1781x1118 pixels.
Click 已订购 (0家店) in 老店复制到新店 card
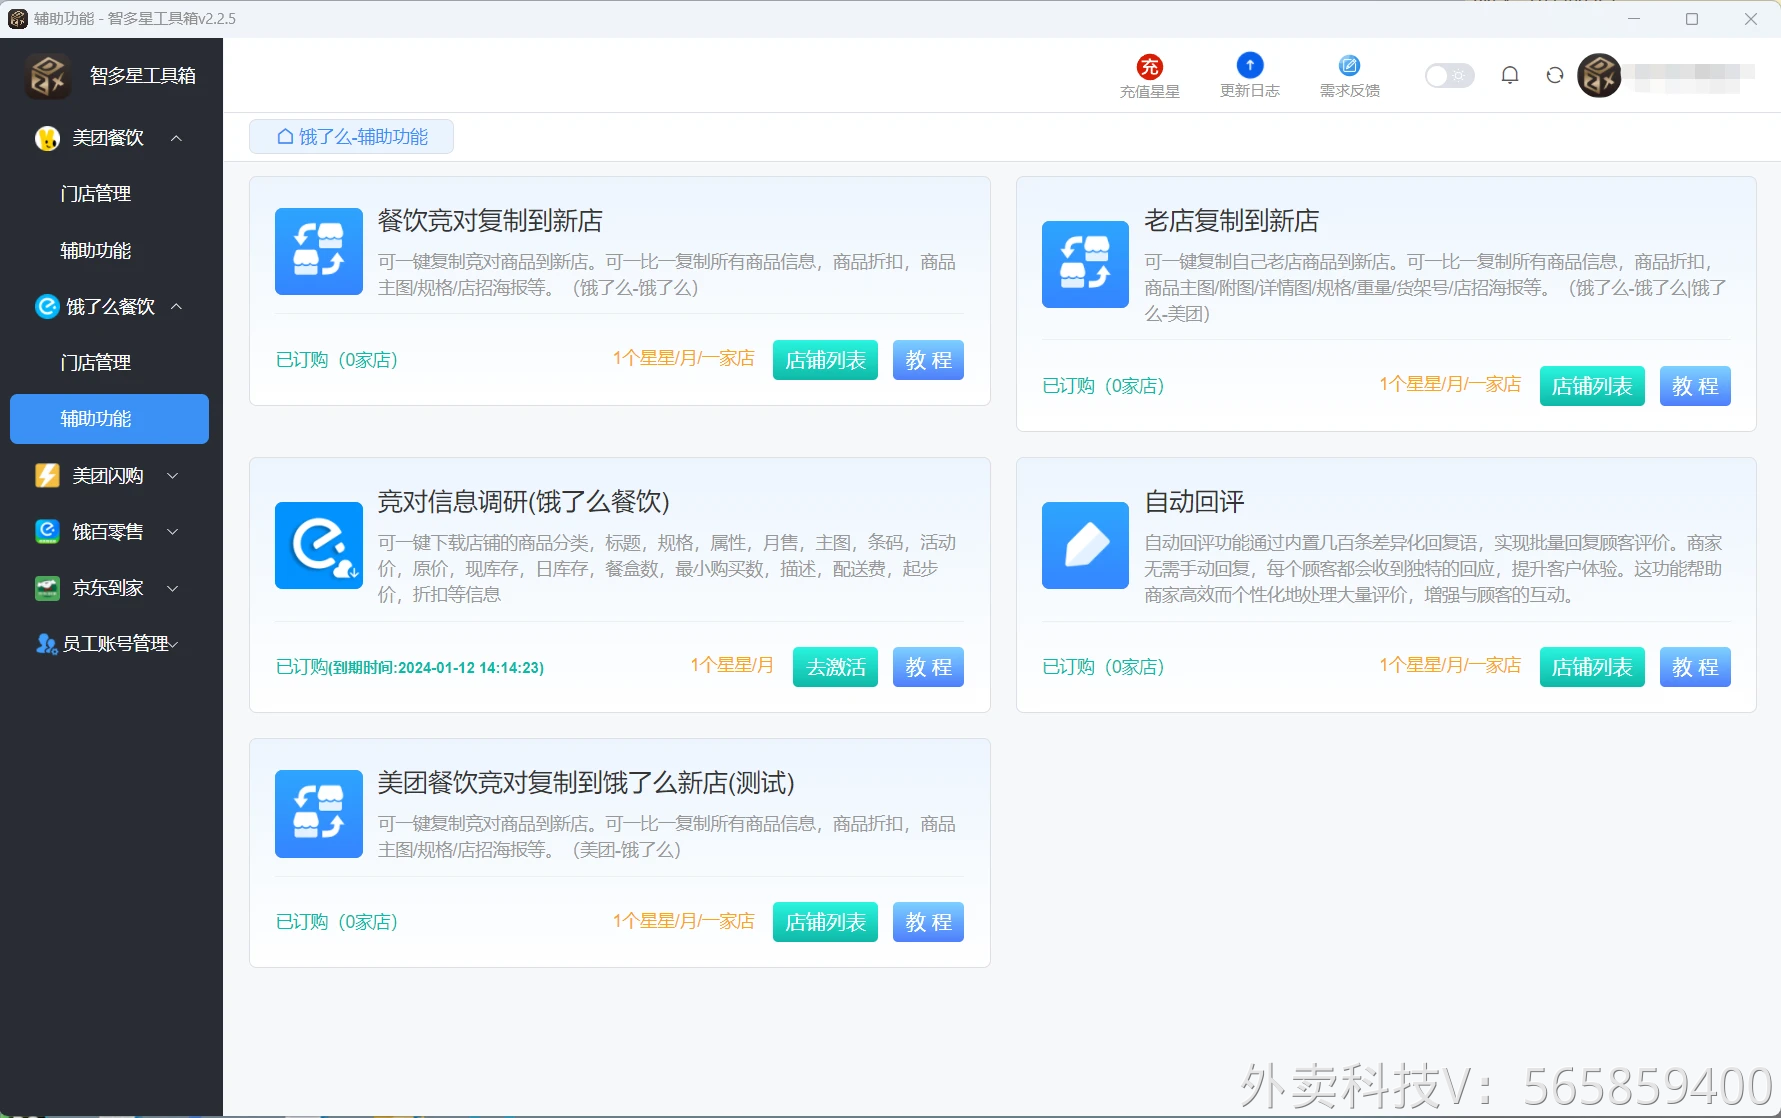tap(1103, 386)
